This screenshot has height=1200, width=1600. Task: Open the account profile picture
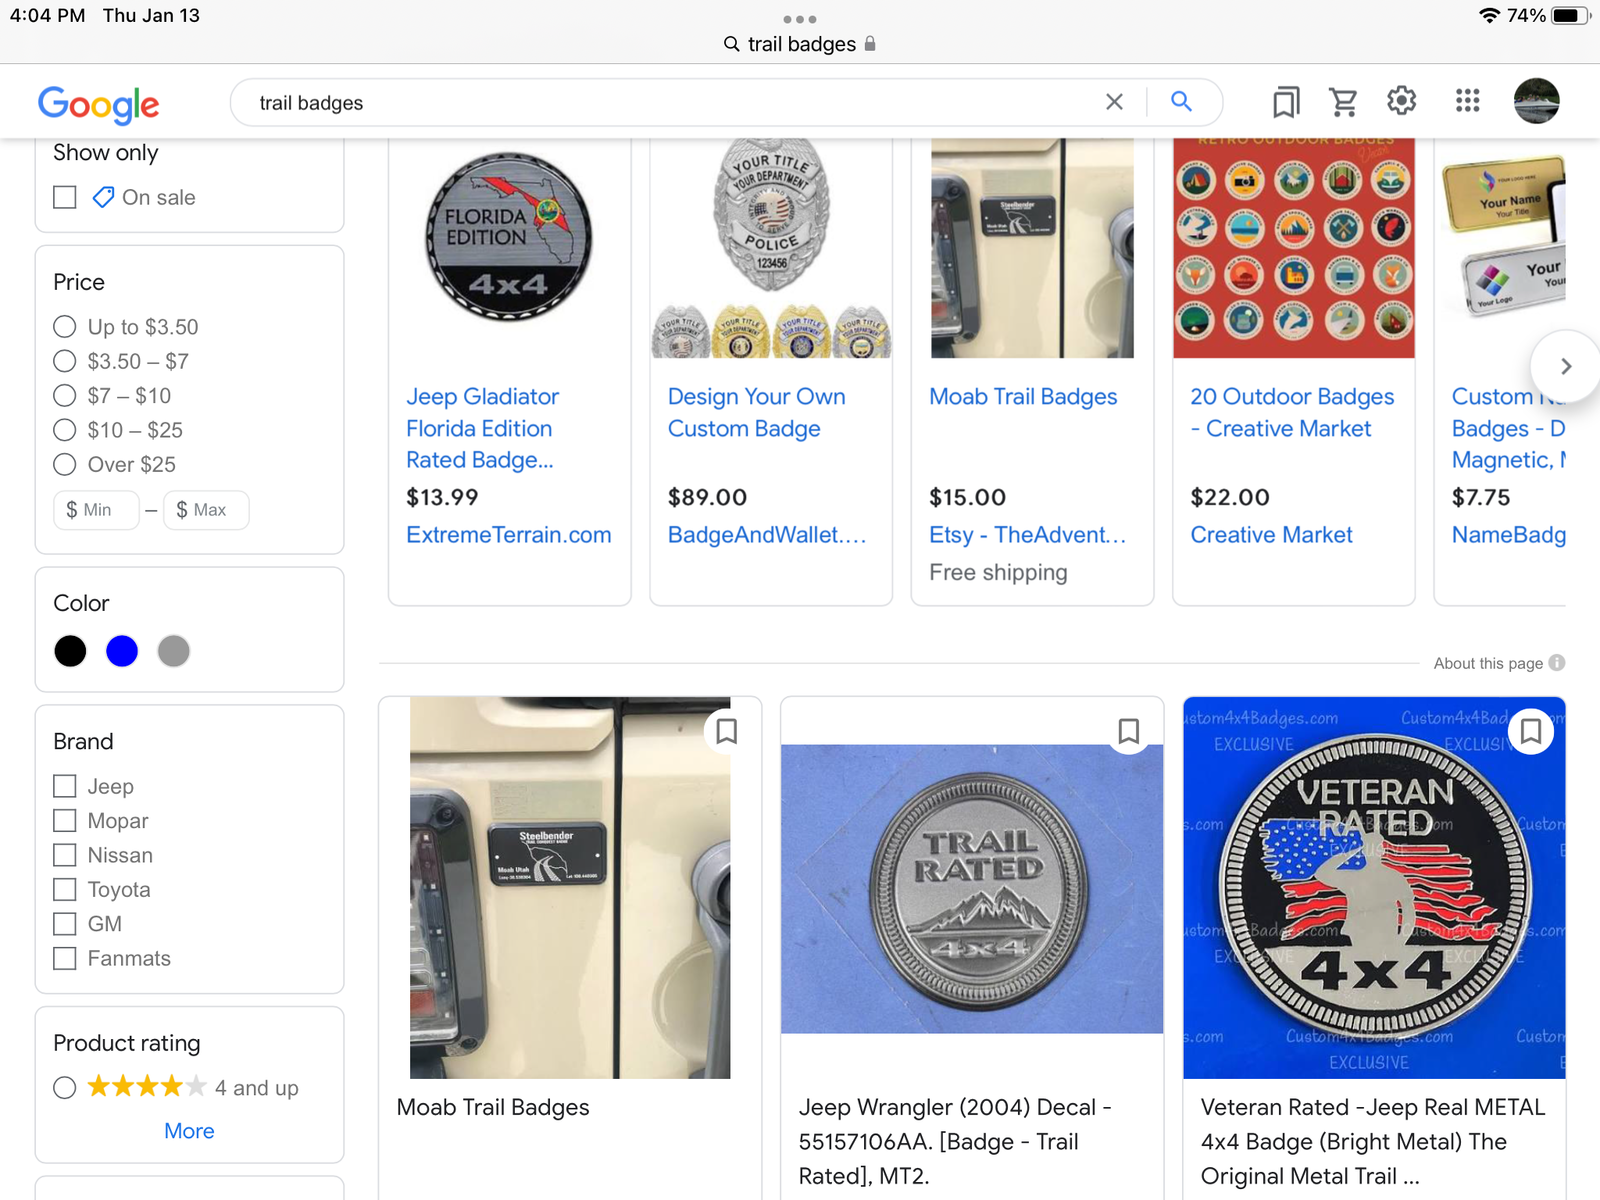[x=1536, y=101]
